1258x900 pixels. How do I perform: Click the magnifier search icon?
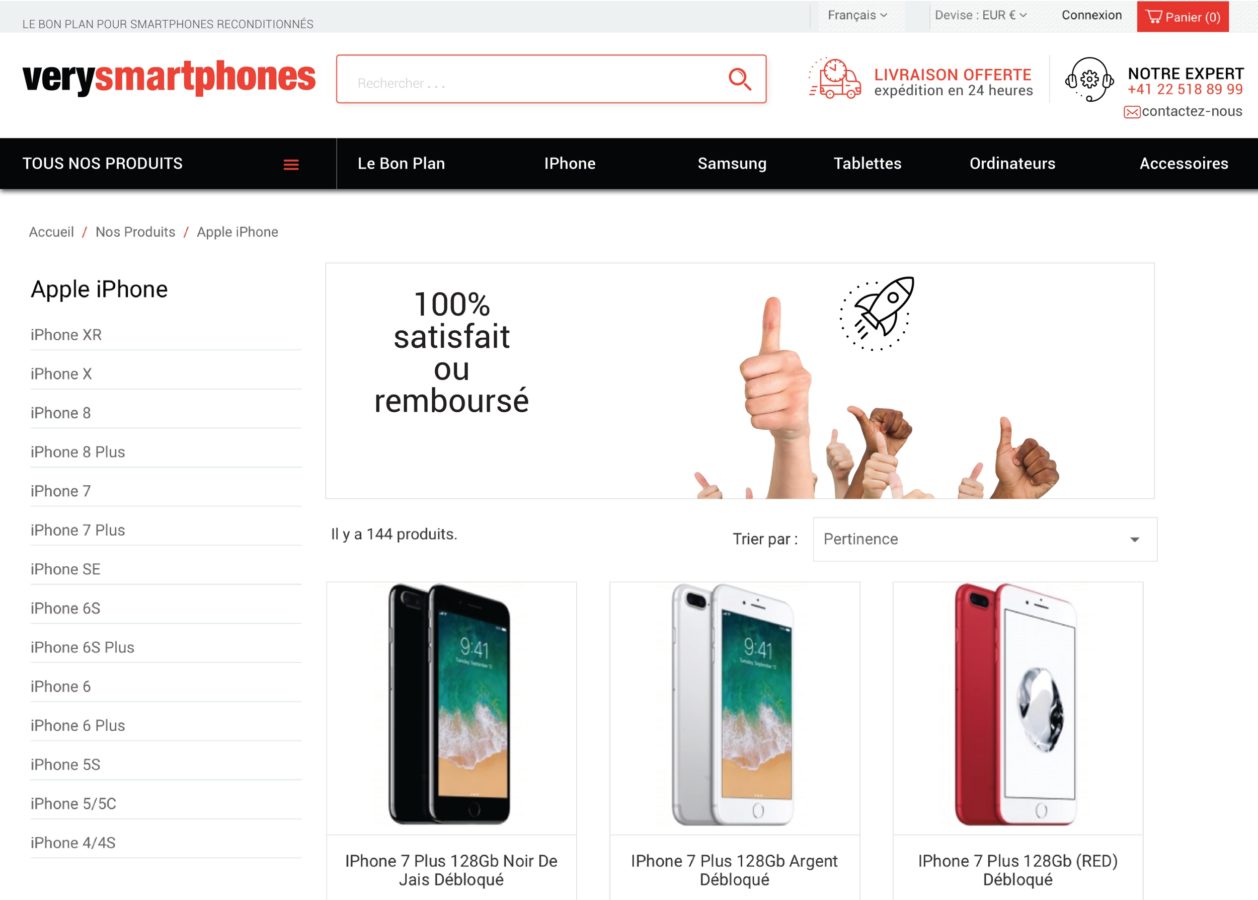click(740, 79)
